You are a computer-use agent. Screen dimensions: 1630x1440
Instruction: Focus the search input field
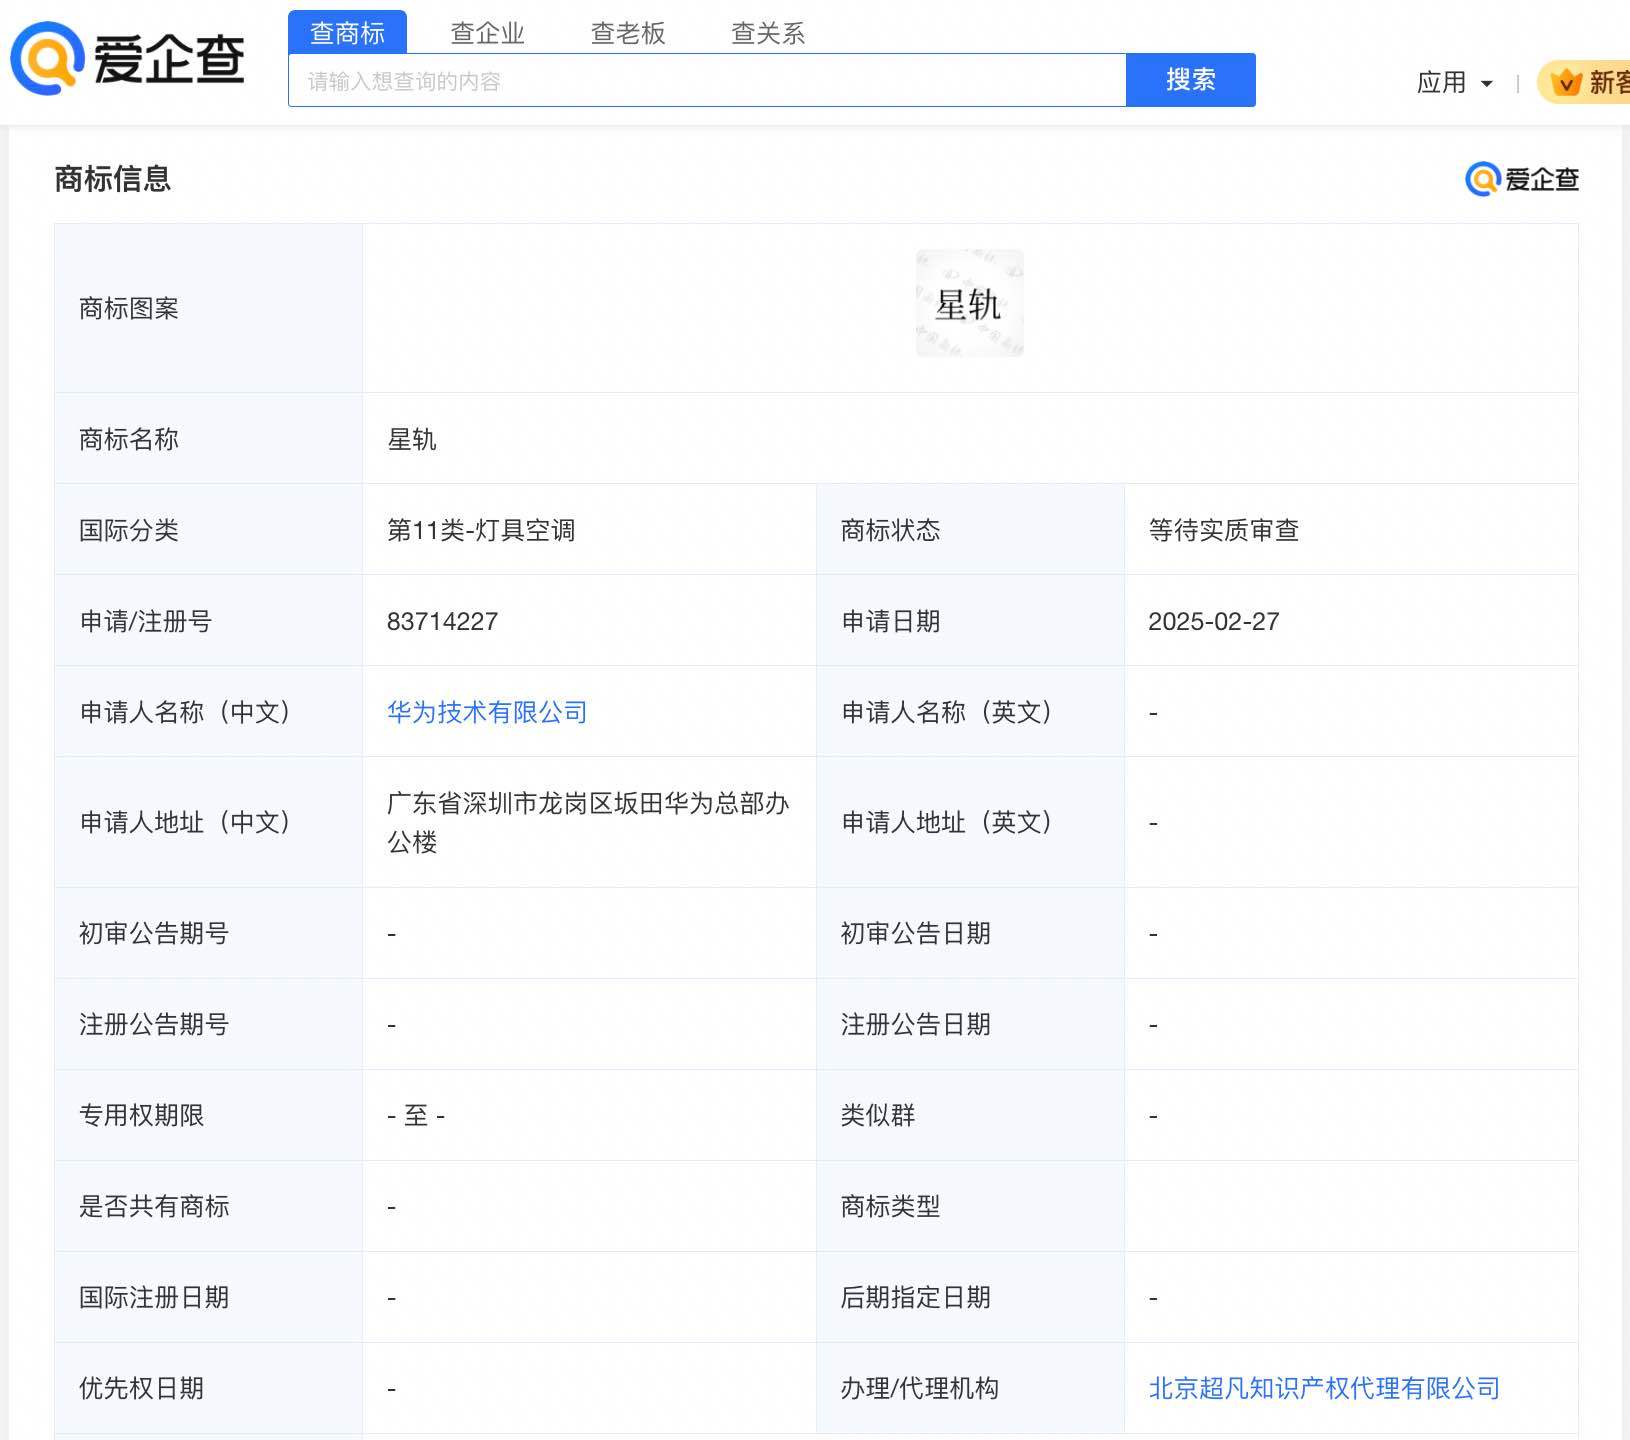coord(706,81)
